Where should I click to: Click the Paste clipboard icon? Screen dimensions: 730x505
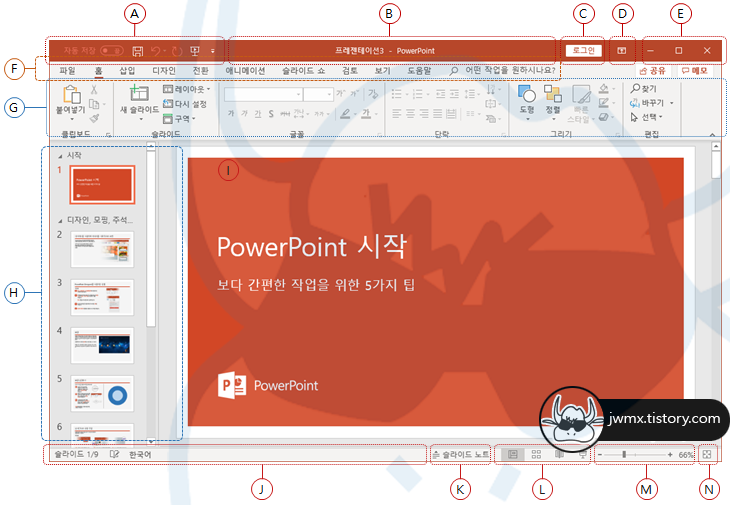(x=71, y=94)
